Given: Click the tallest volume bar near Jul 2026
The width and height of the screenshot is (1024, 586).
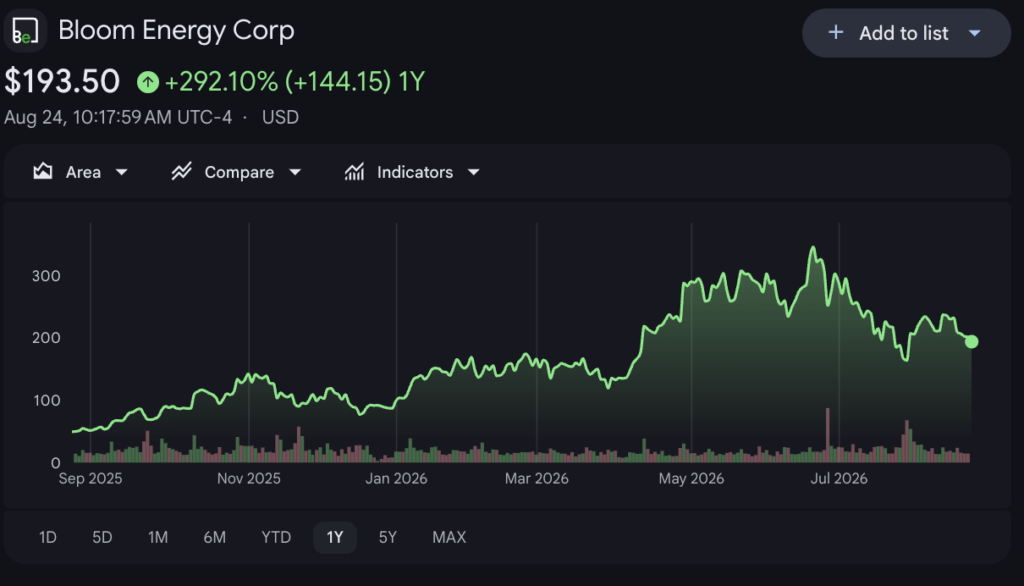Looking at the screenshot, I should [828, 435].
